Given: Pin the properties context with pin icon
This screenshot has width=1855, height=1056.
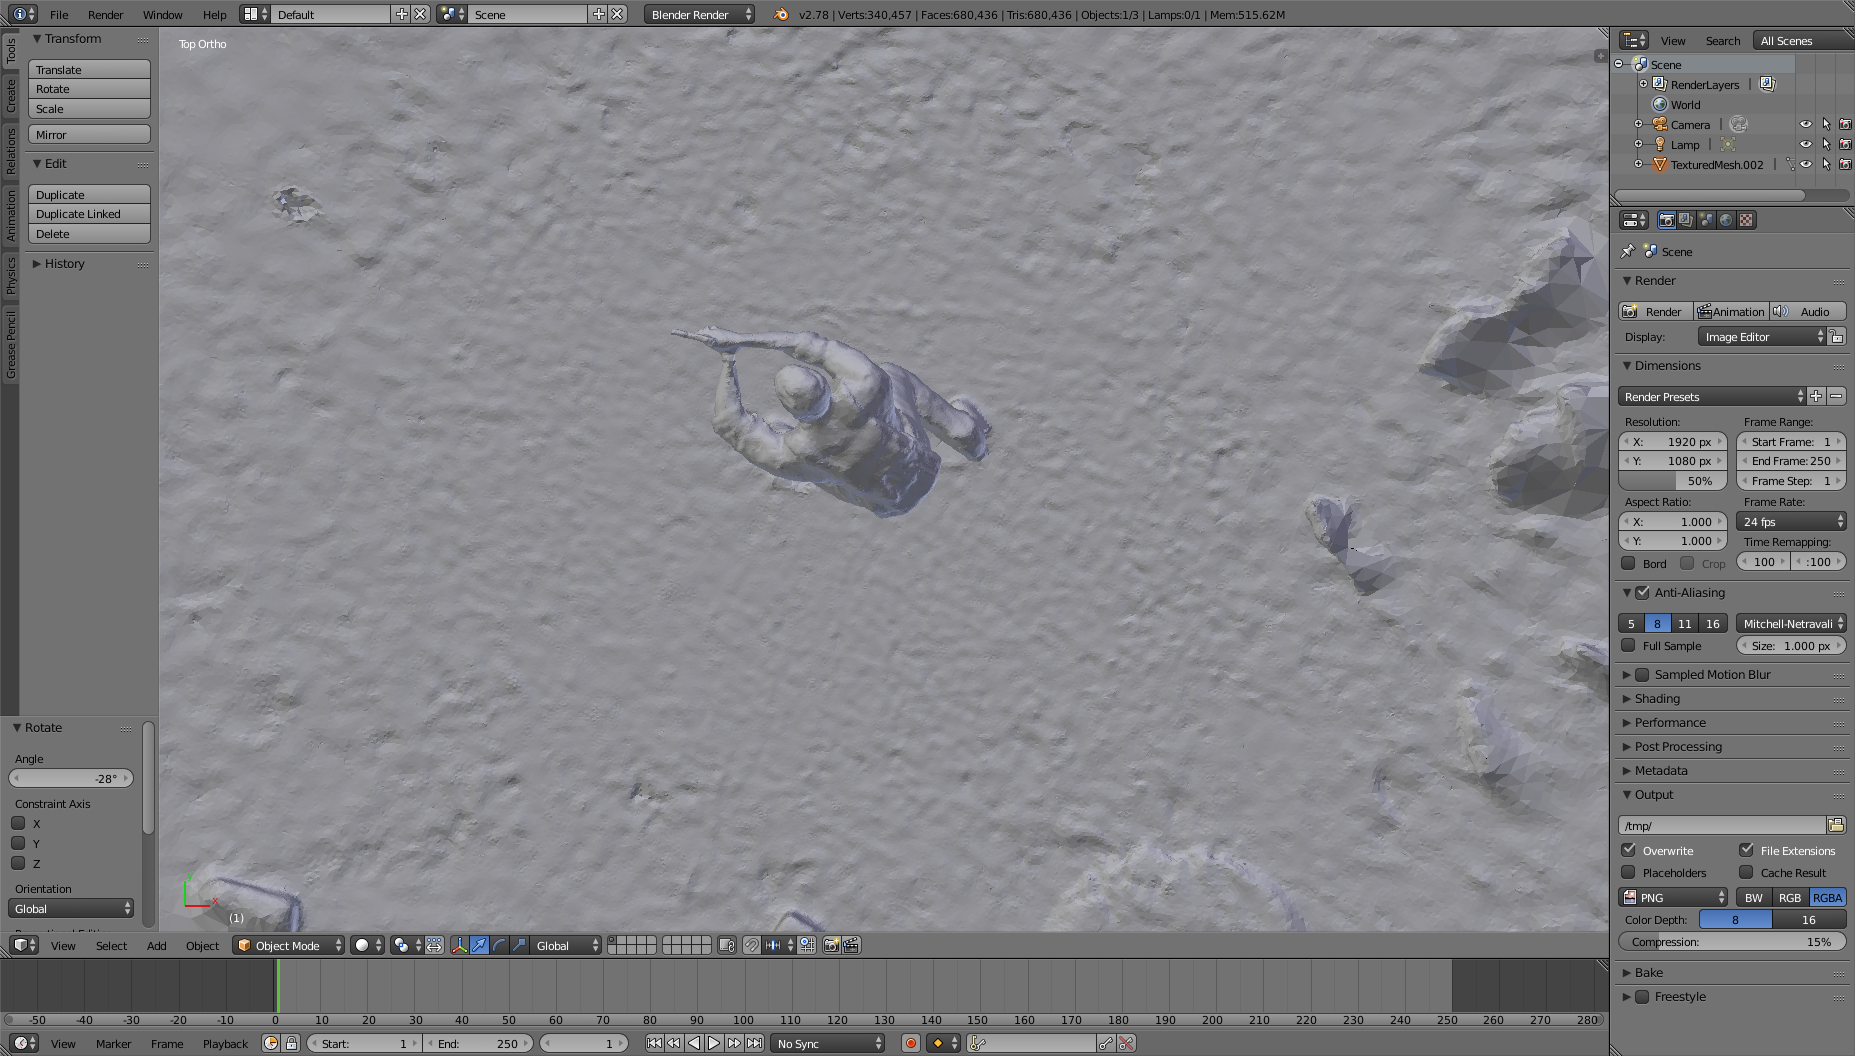Looking at the screenshot, I should coord(1627,251).
